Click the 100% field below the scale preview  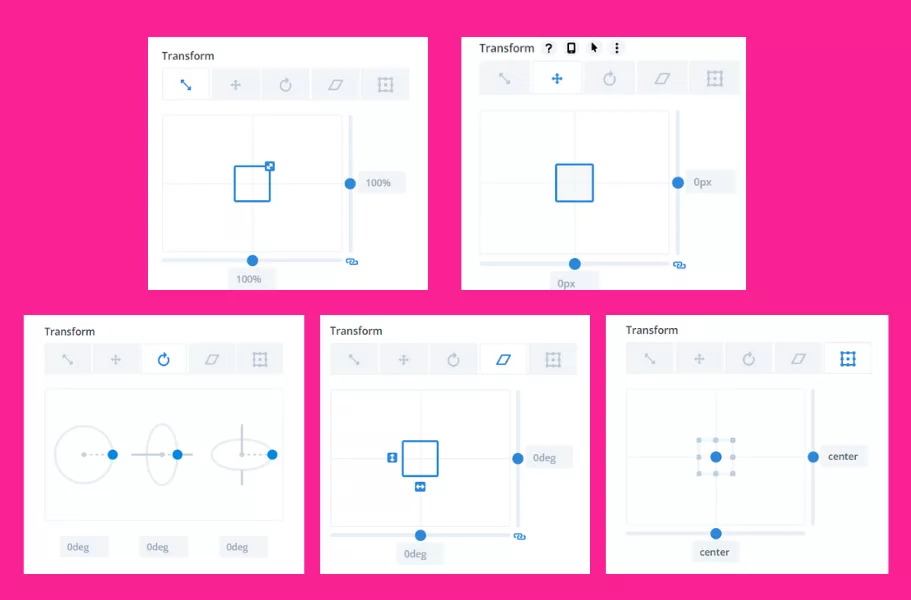pos(252,279)
